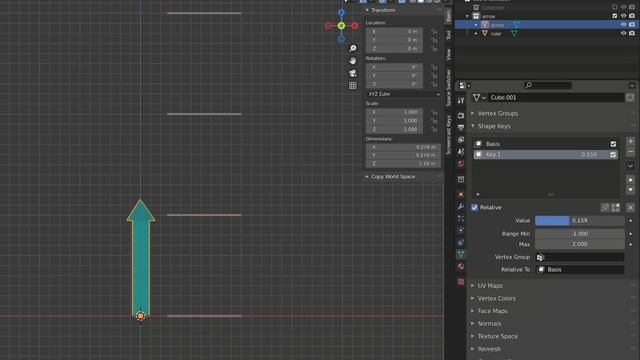640x360 pixels.
Task: Disable render for arrow collection camera icon
Action: pyautogui.click(x=632, y=16)
